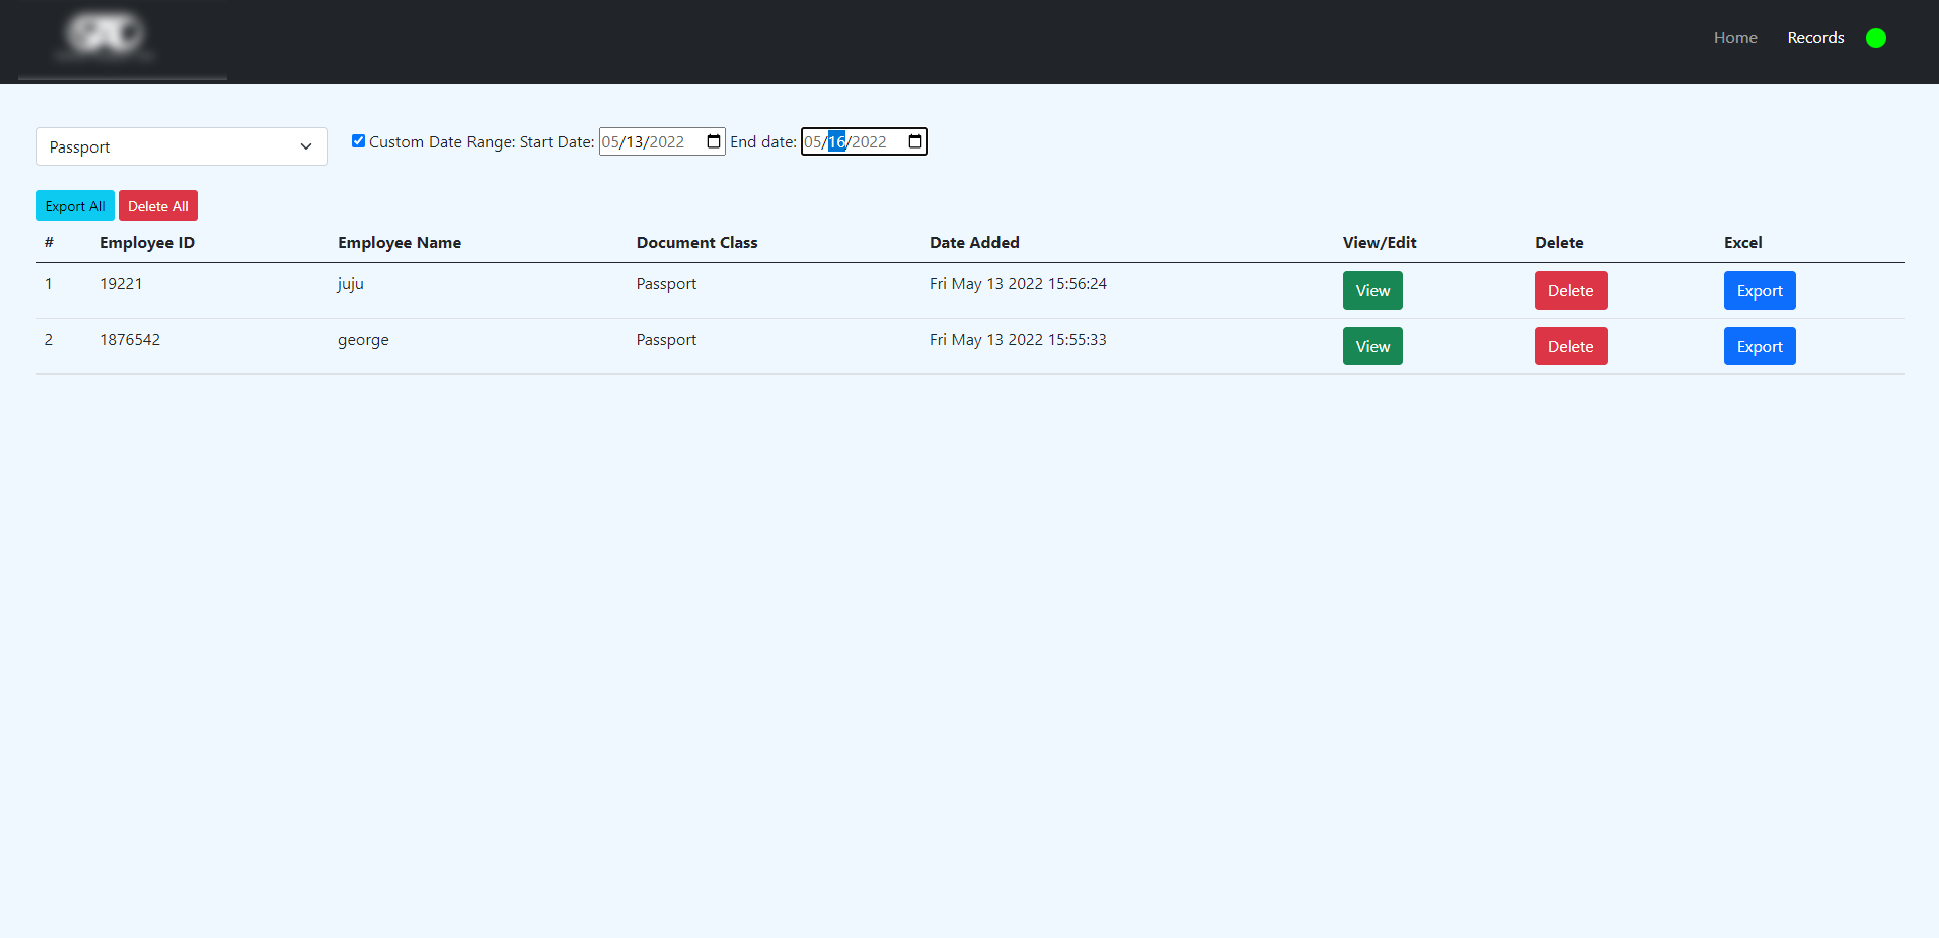
Task: View the record for employee george
Action: (1372, 346)
